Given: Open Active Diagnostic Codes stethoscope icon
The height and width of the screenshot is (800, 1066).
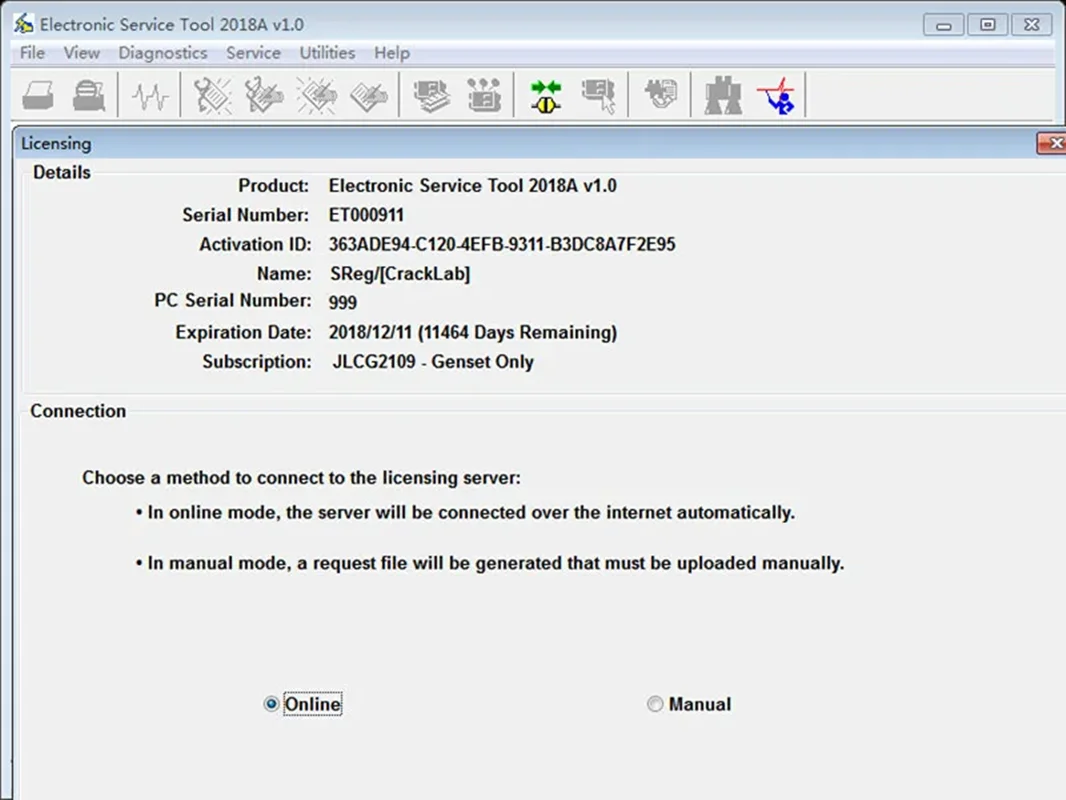Looking at the screenshot, I should tap(213, 95).
